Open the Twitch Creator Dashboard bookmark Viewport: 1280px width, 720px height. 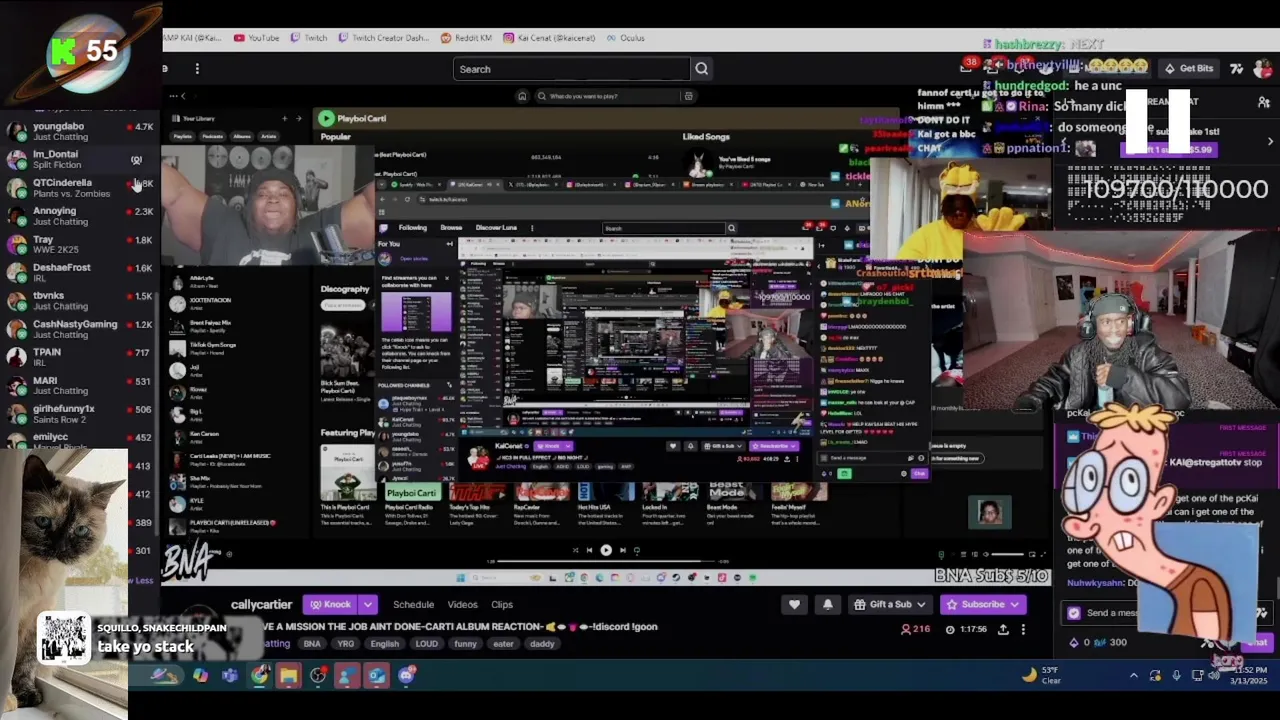coord(383,38)
